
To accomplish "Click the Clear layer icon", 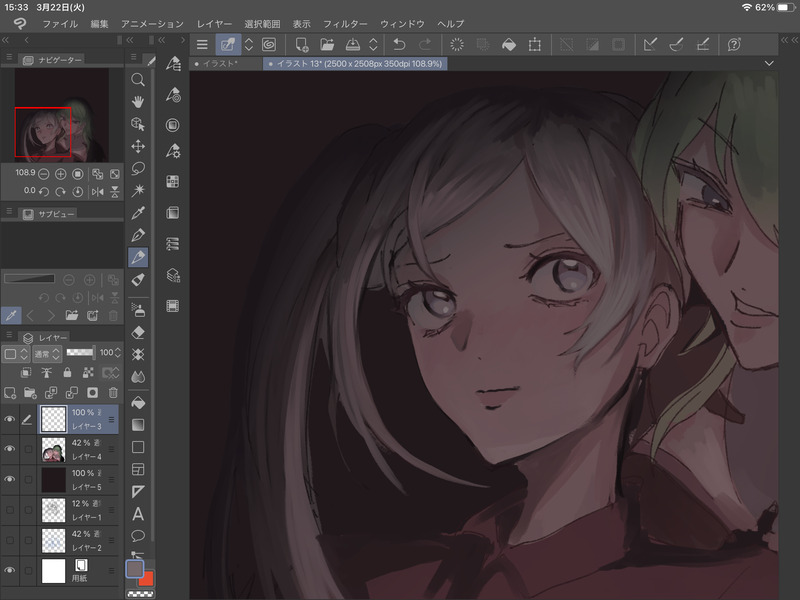I will coord(457,45).
